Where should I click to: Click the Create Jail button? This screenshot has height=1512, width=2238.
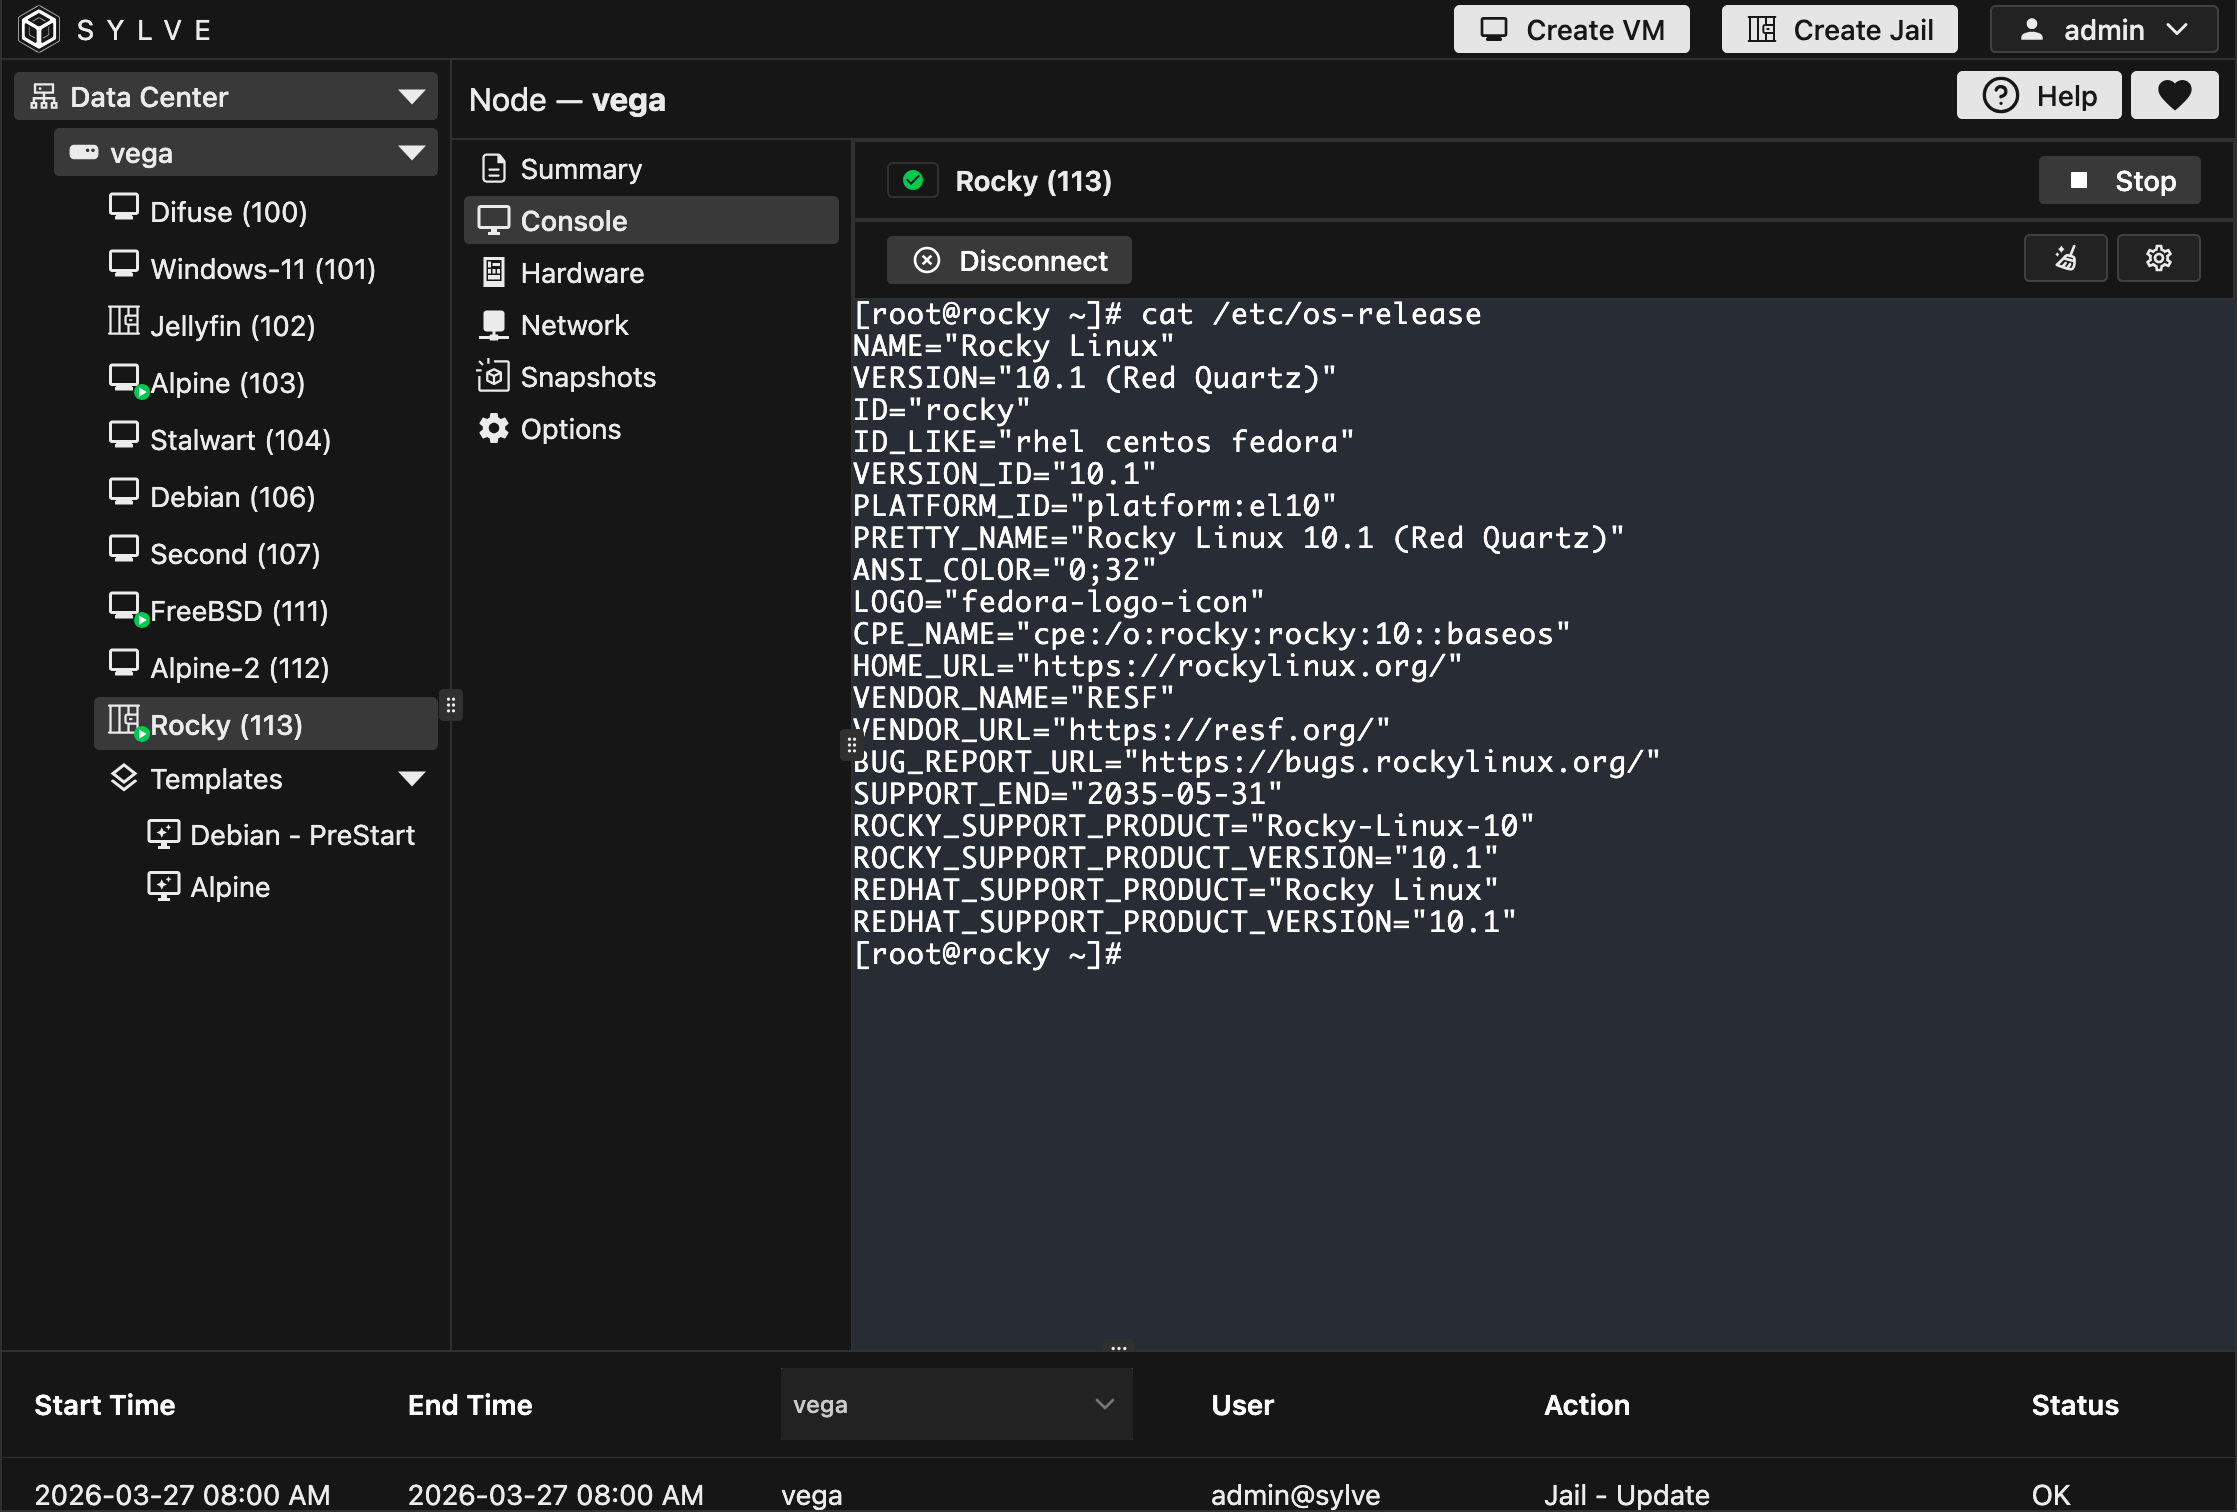click(1840, 29)
